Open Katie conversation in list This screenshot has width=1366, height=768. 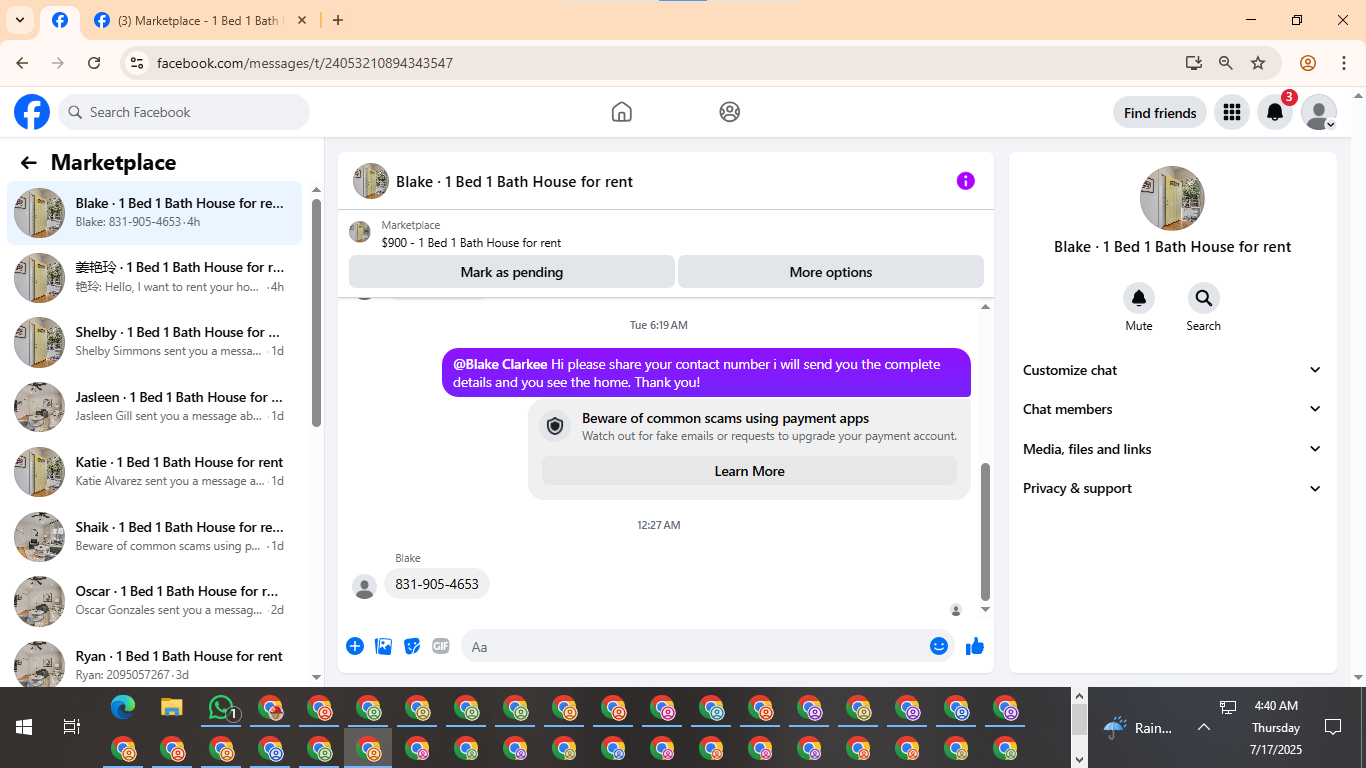tap(155, 472)
